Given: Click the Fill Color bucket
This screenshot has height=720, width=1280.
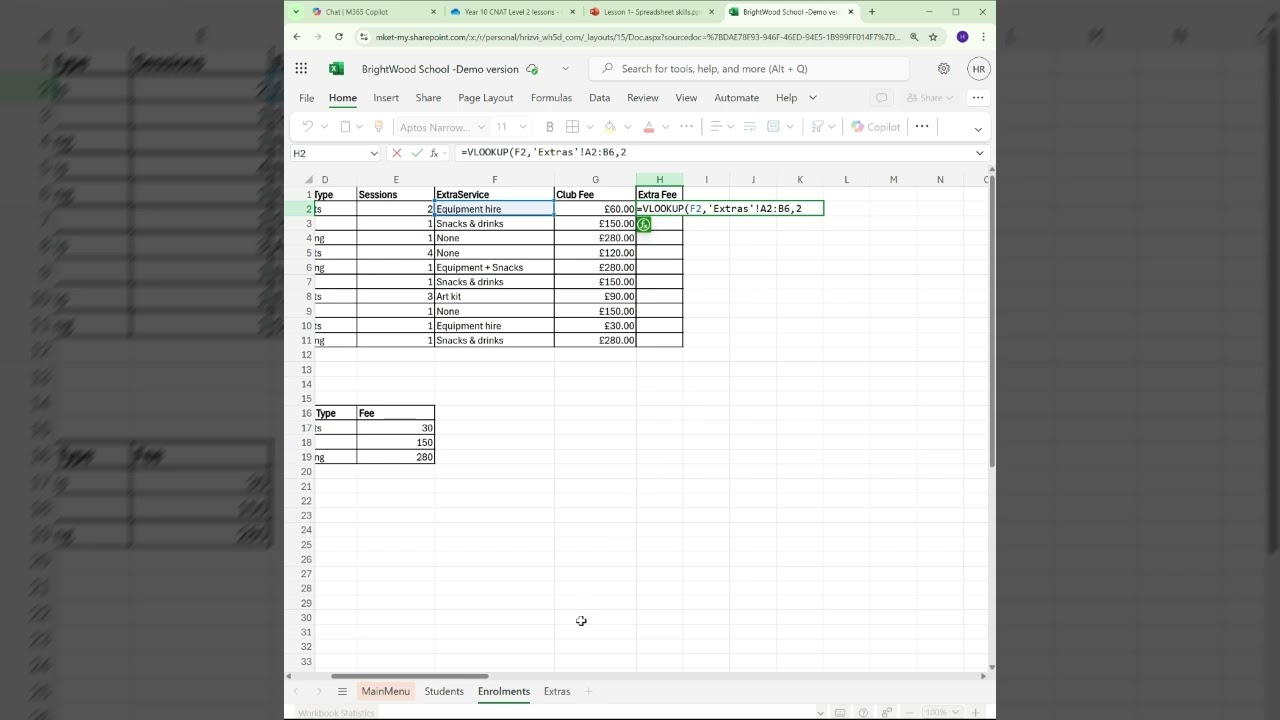Looking at the screenshot, I should pos(610,127).
